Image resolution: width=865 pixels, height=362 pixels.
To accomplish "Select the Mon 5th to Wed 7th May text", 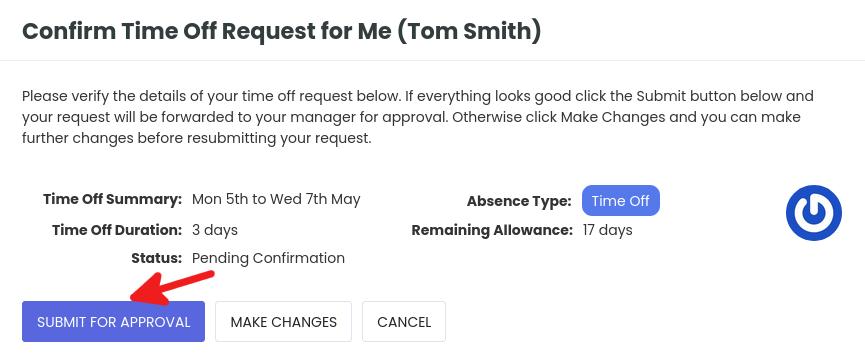I will 276,199.
